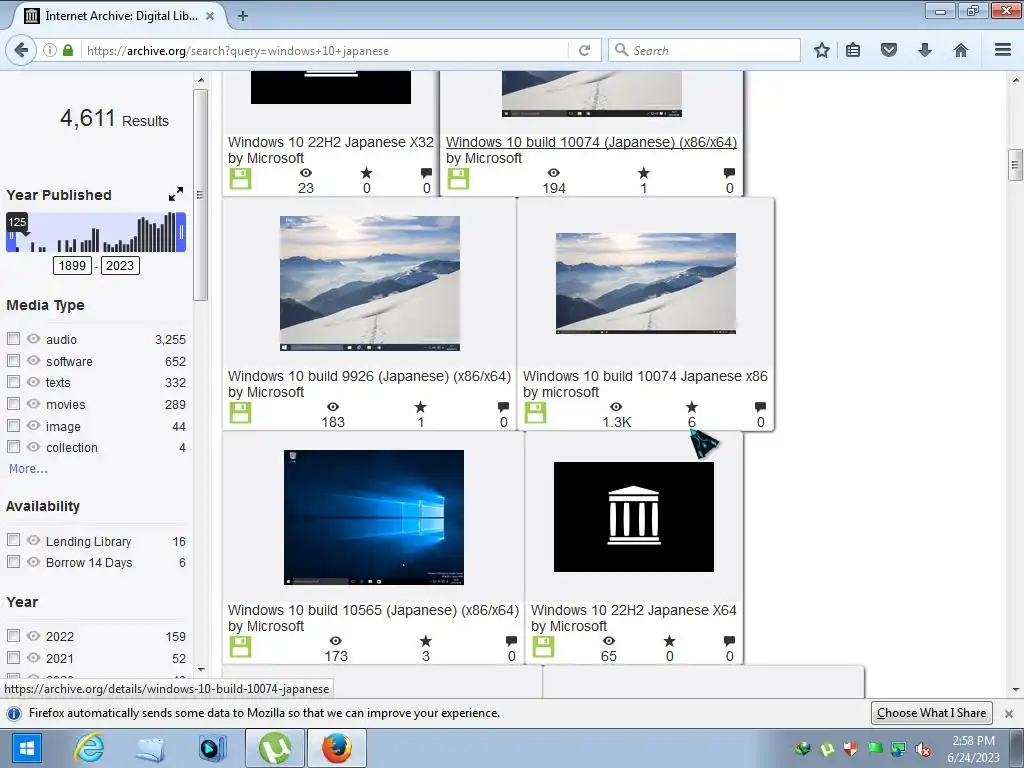This screenshot has height=768, width=1024.
Task: Check the 2022 year checkbox
Action: [x=13, y=635]
